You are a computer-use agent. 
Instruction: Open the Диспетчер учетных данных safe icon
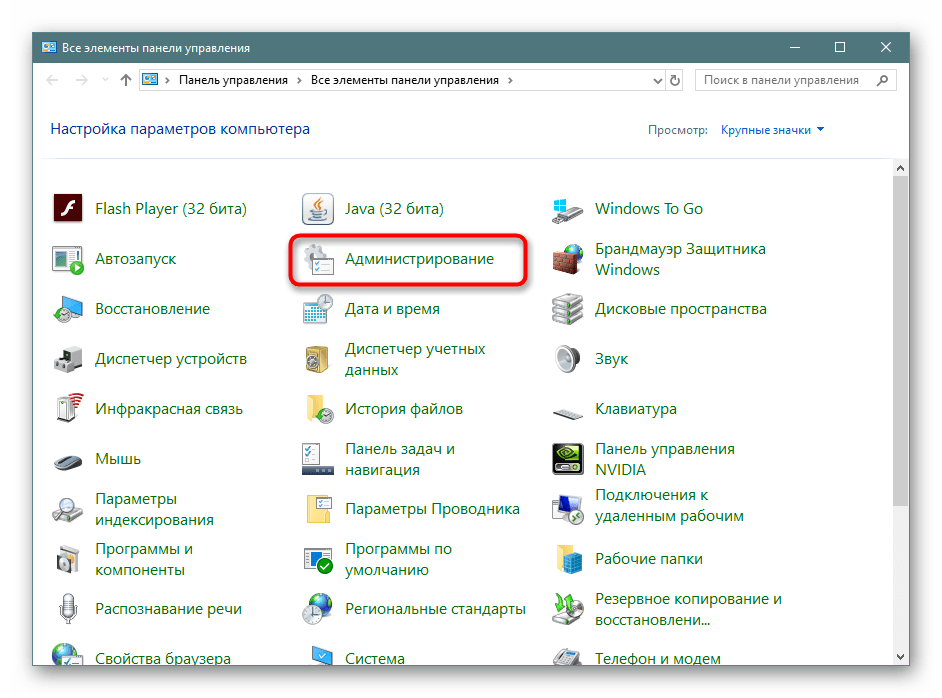(x=317, y=359)
